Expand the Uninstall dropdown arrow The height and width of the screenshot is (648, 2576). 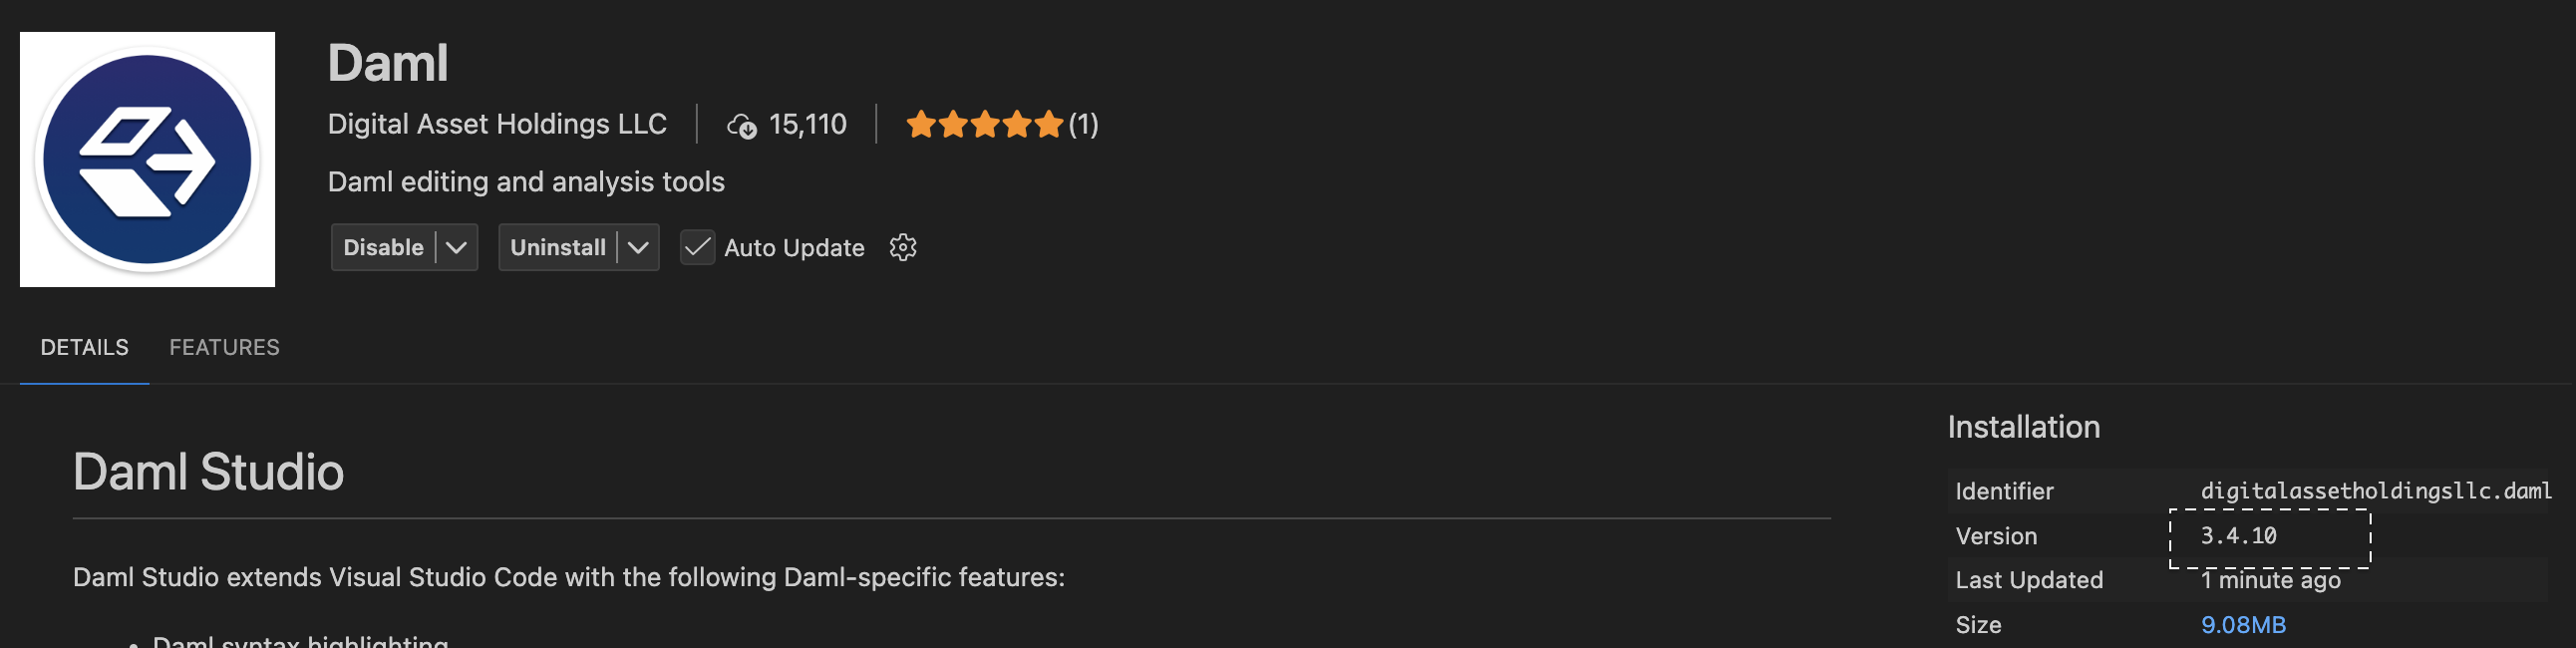(638, 247)
